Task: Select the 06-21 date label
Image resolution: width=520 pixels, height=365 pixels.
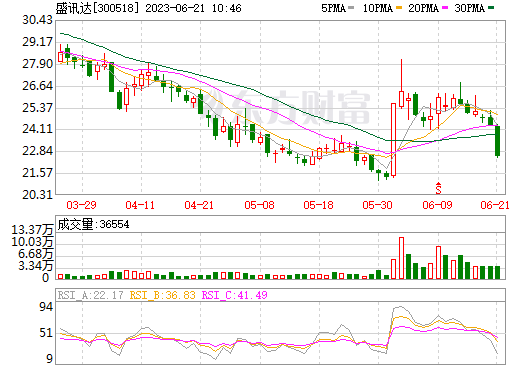Action: pyautogui.click(x=495, y=205)
